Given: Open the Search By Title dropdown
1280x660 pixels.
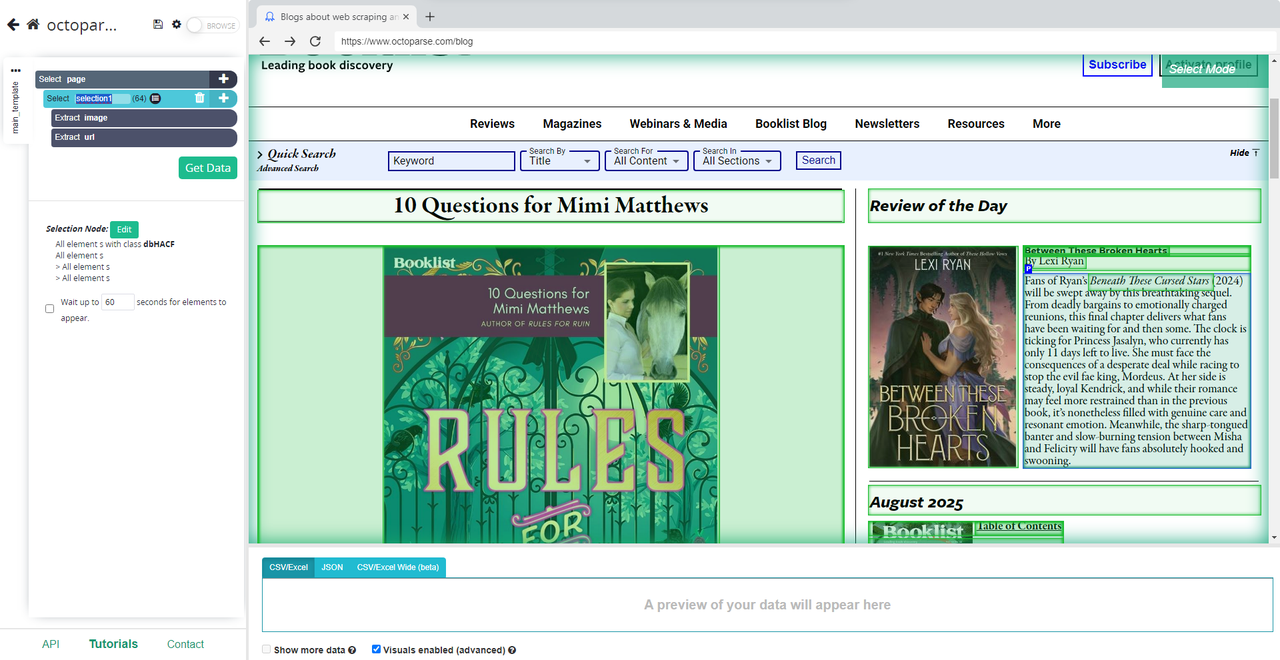Looking at the screenshot, I should [560, 161].
